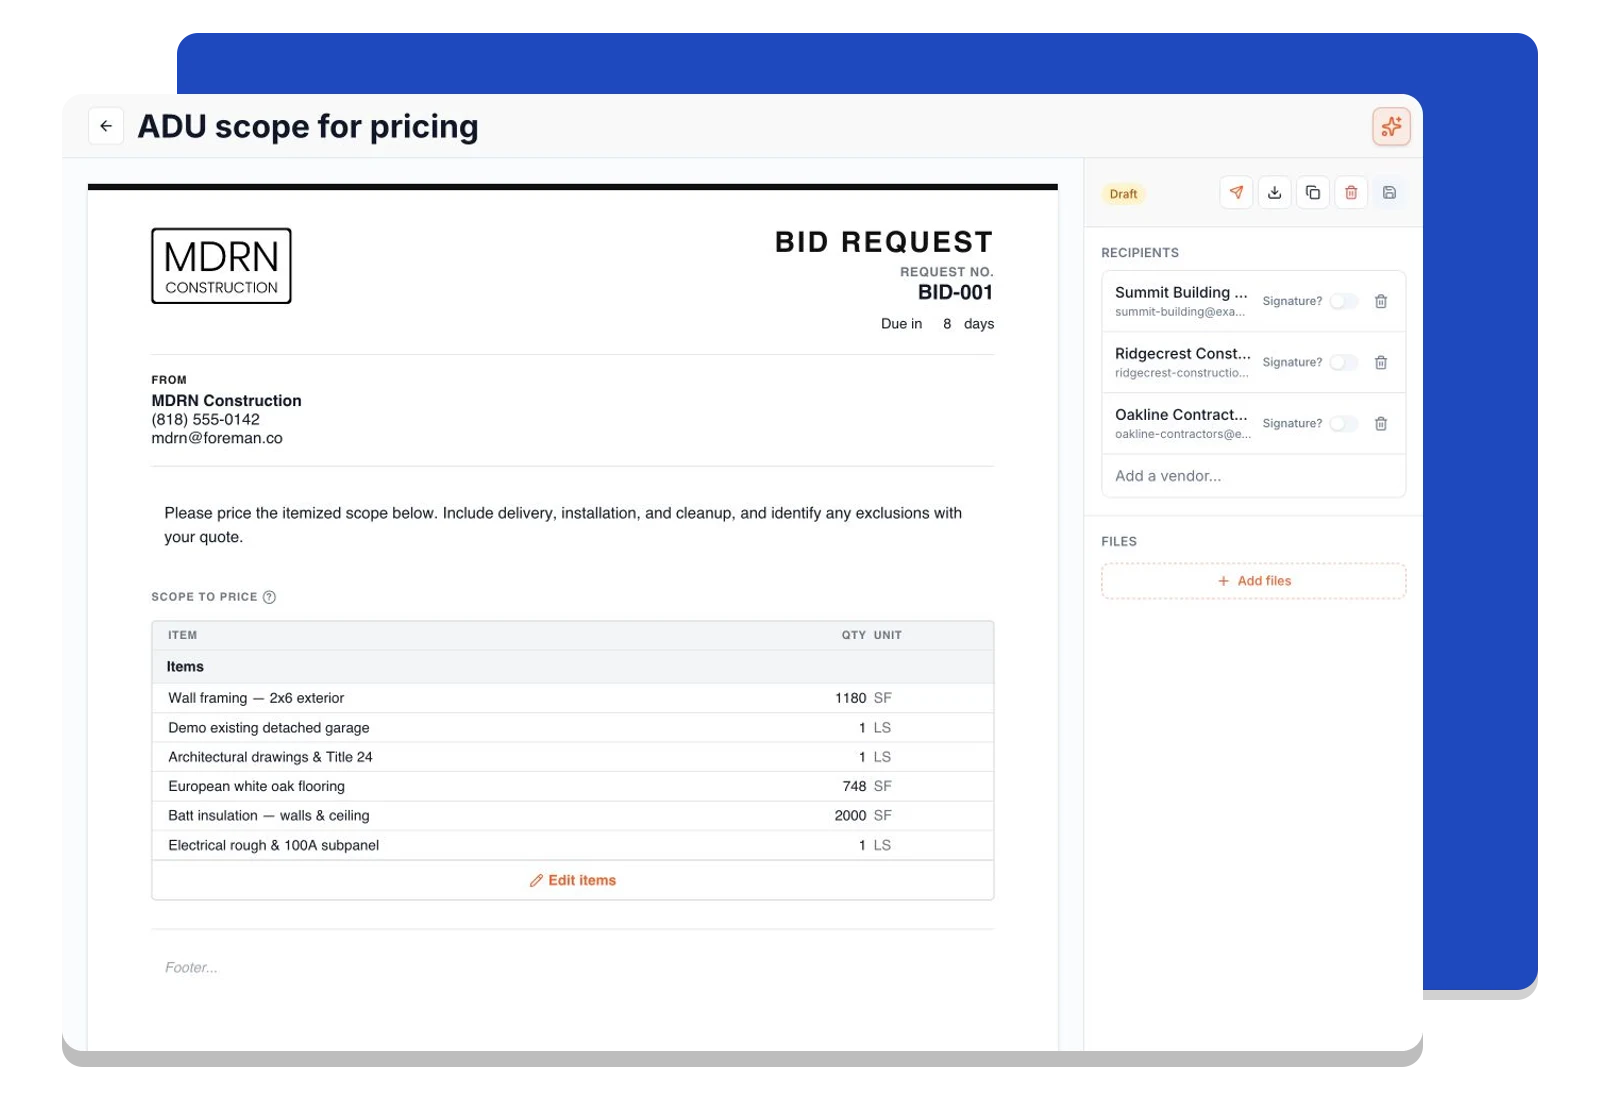The image size is (1600, 1100).
Task: Open the AI sparkle assistant button
Action: 1391,126
